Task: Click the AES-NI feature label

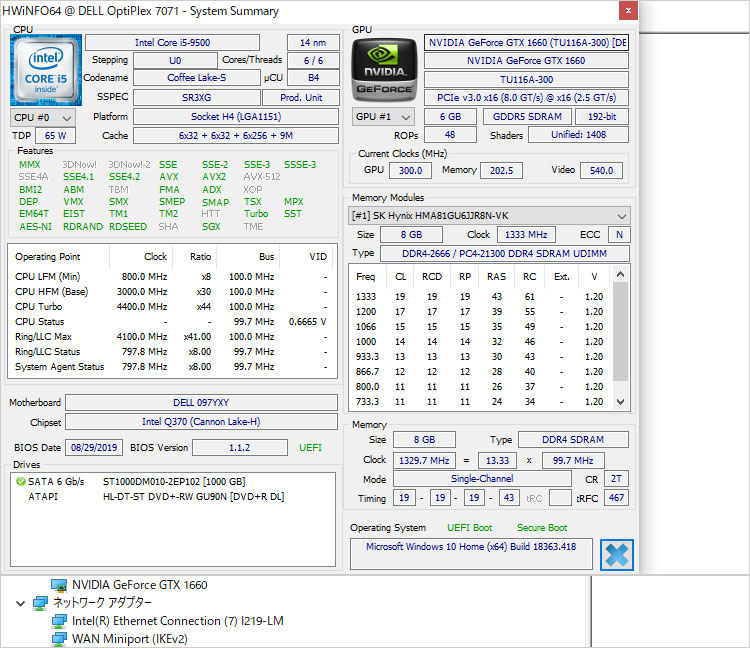Action: [35, 227]
